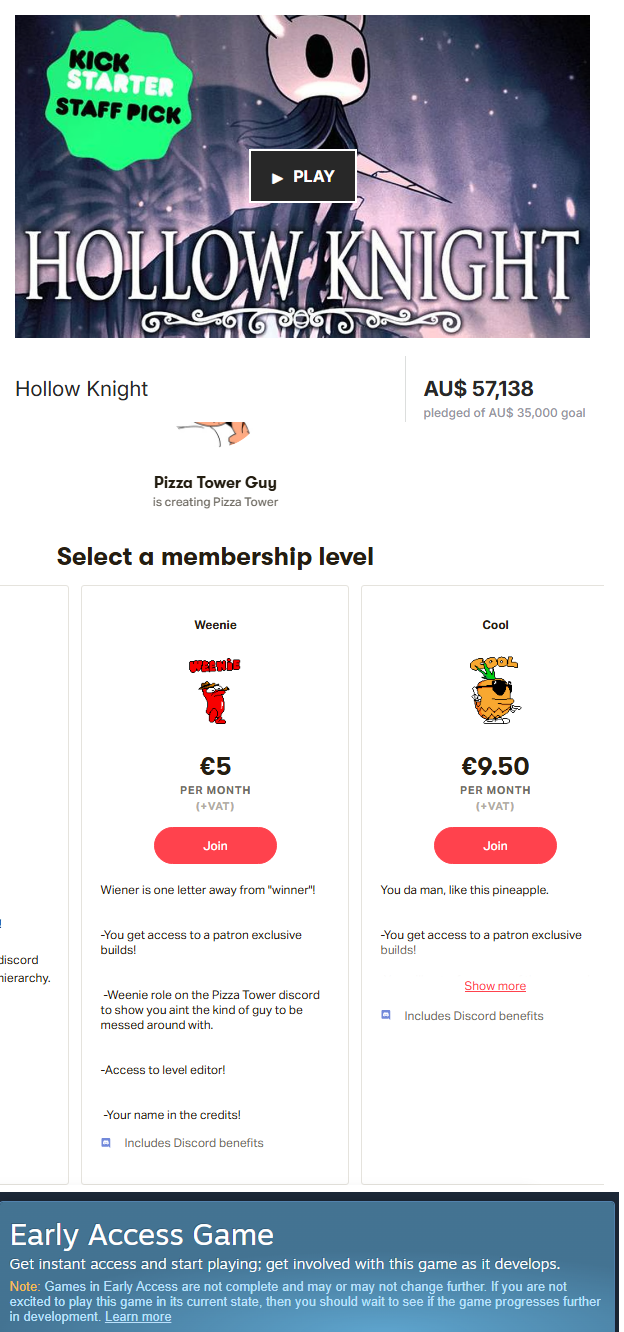Screen dimensions: 624x1332
Task: Click the ornamental flourish under title logo
Action: 302,321
